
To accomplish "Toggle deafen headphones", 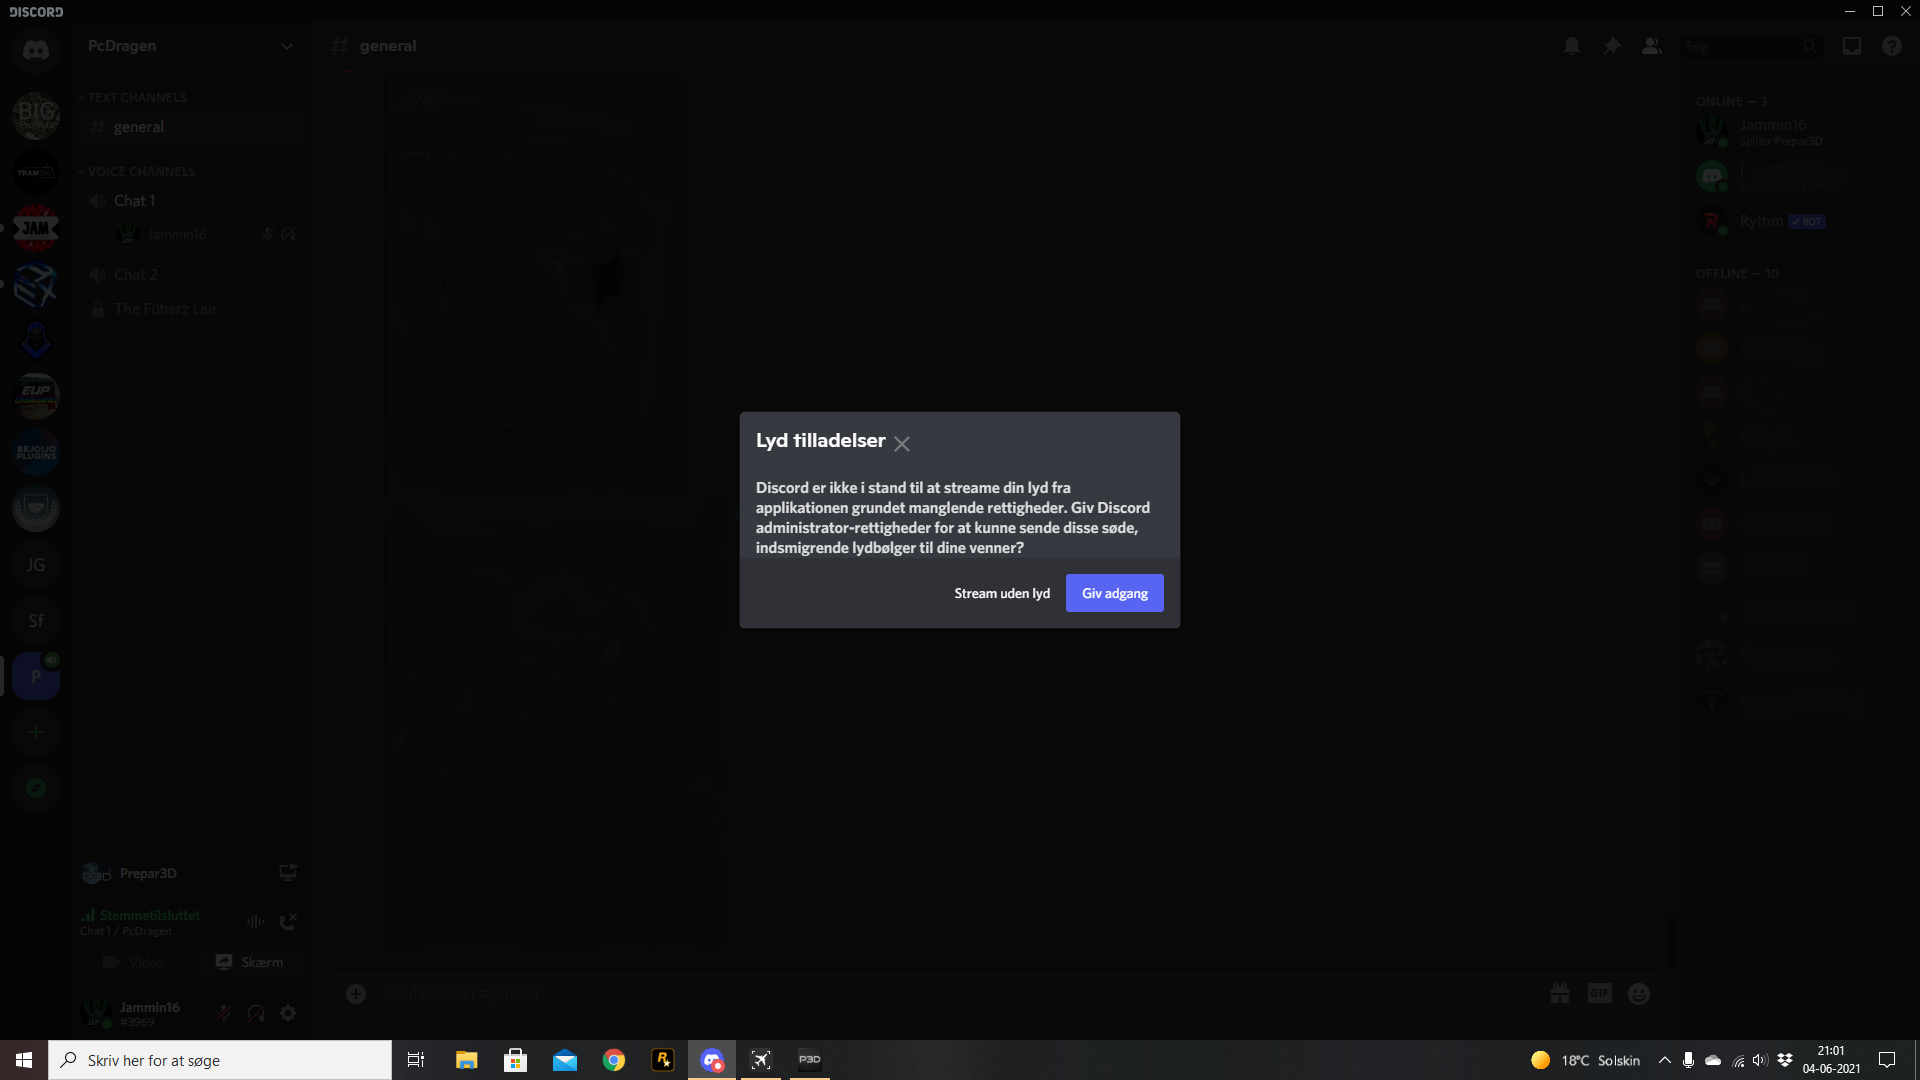I will pos(256,1013).
